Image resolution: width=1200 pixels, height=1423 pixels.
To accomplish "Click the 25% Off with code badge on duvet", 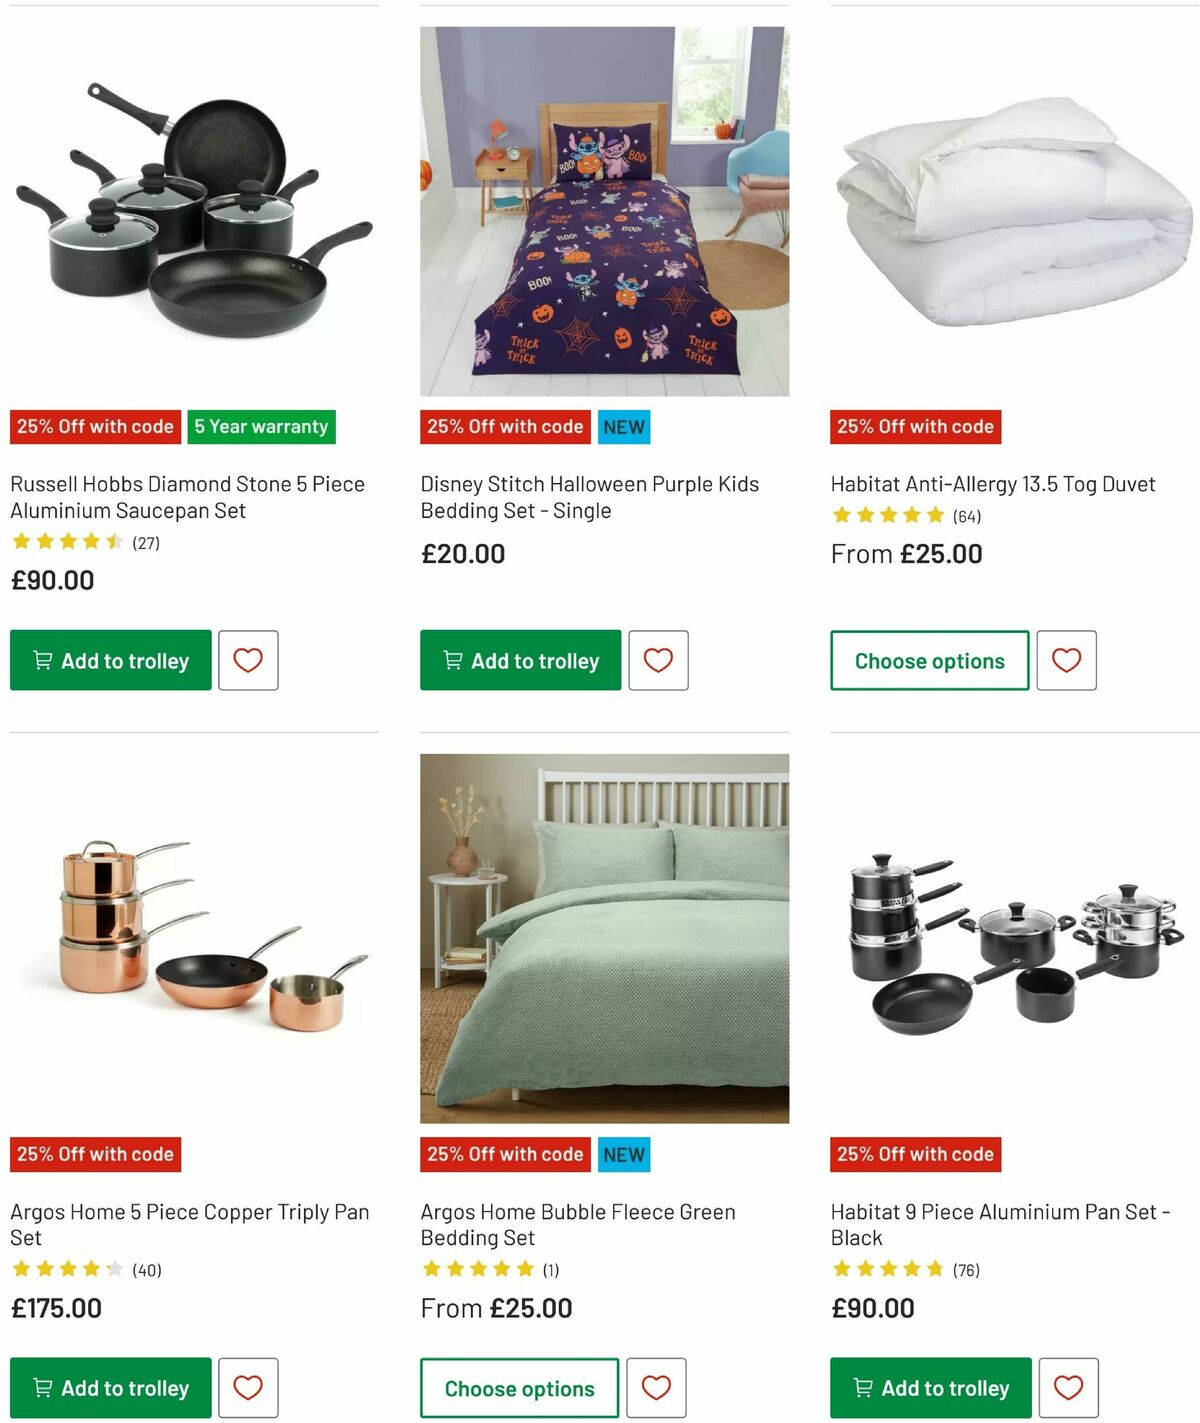I will tap(915, 426).
